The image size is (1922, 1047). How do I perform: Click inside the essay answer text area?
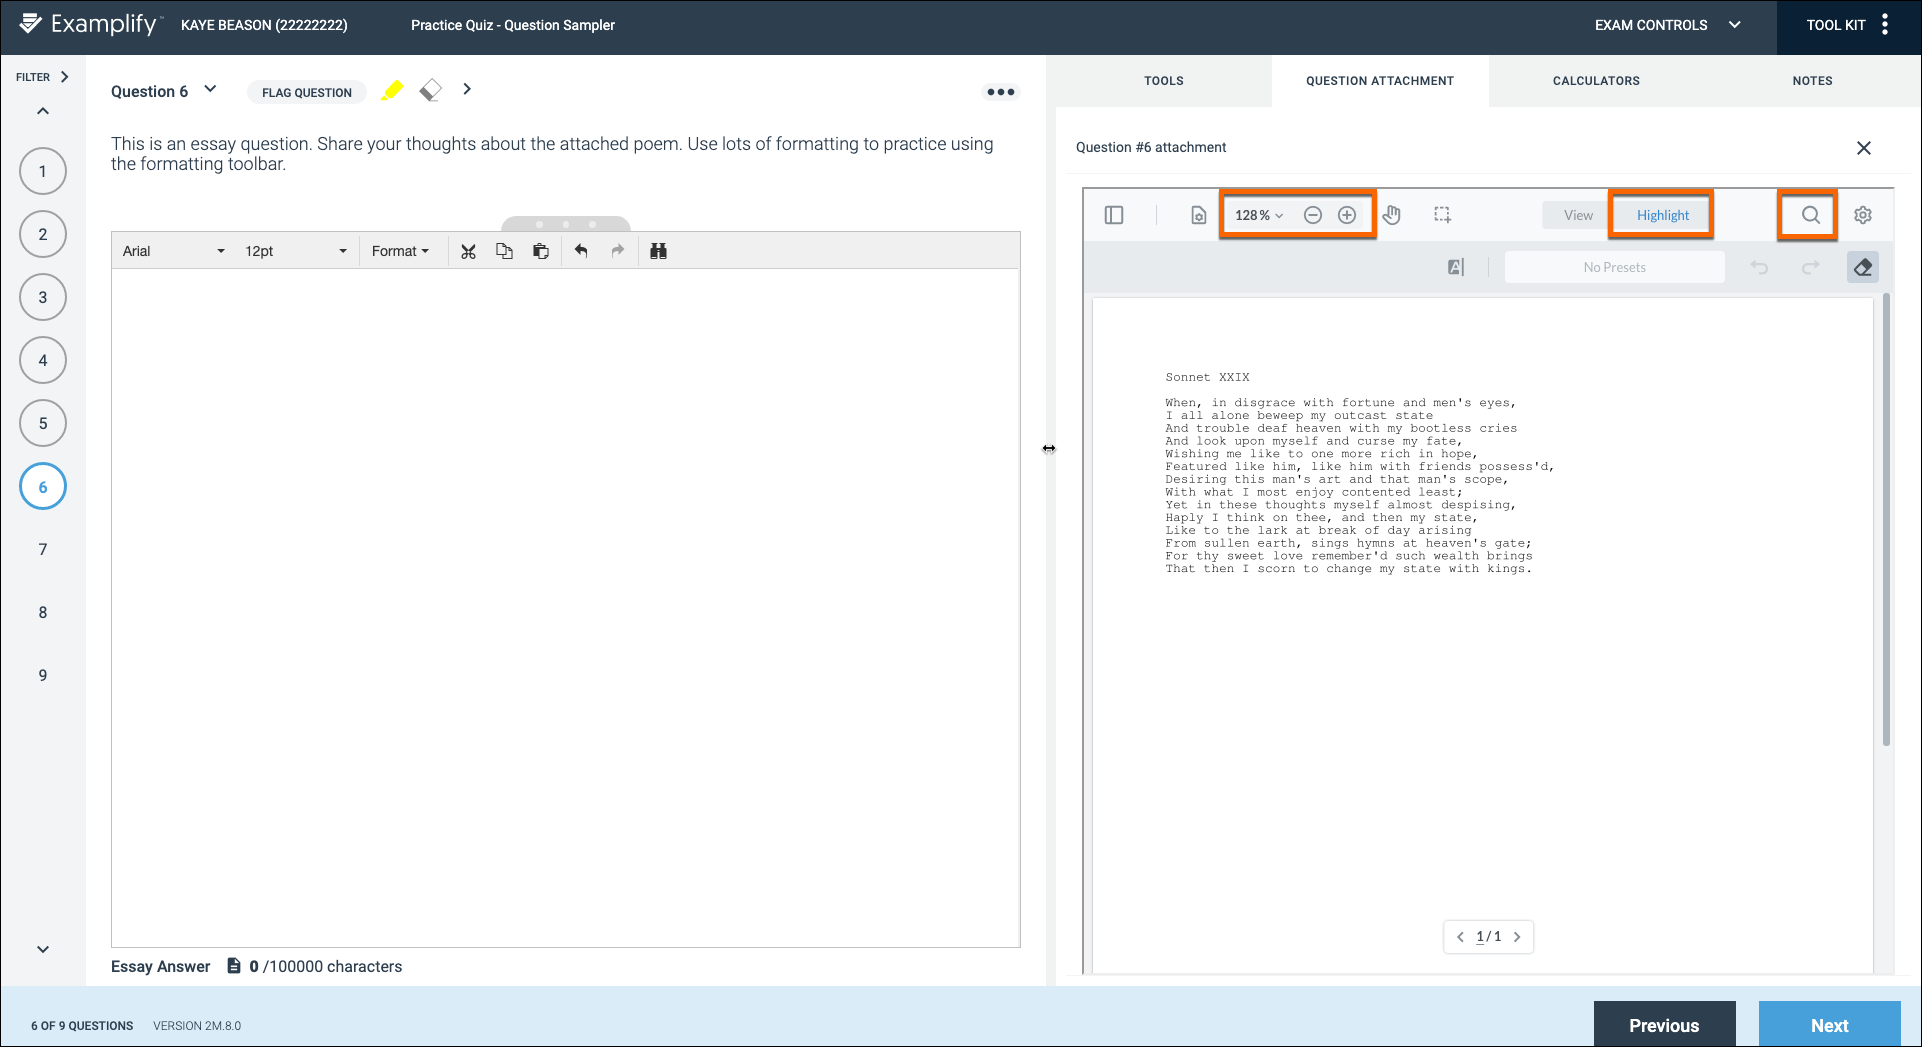coord(566,607)
